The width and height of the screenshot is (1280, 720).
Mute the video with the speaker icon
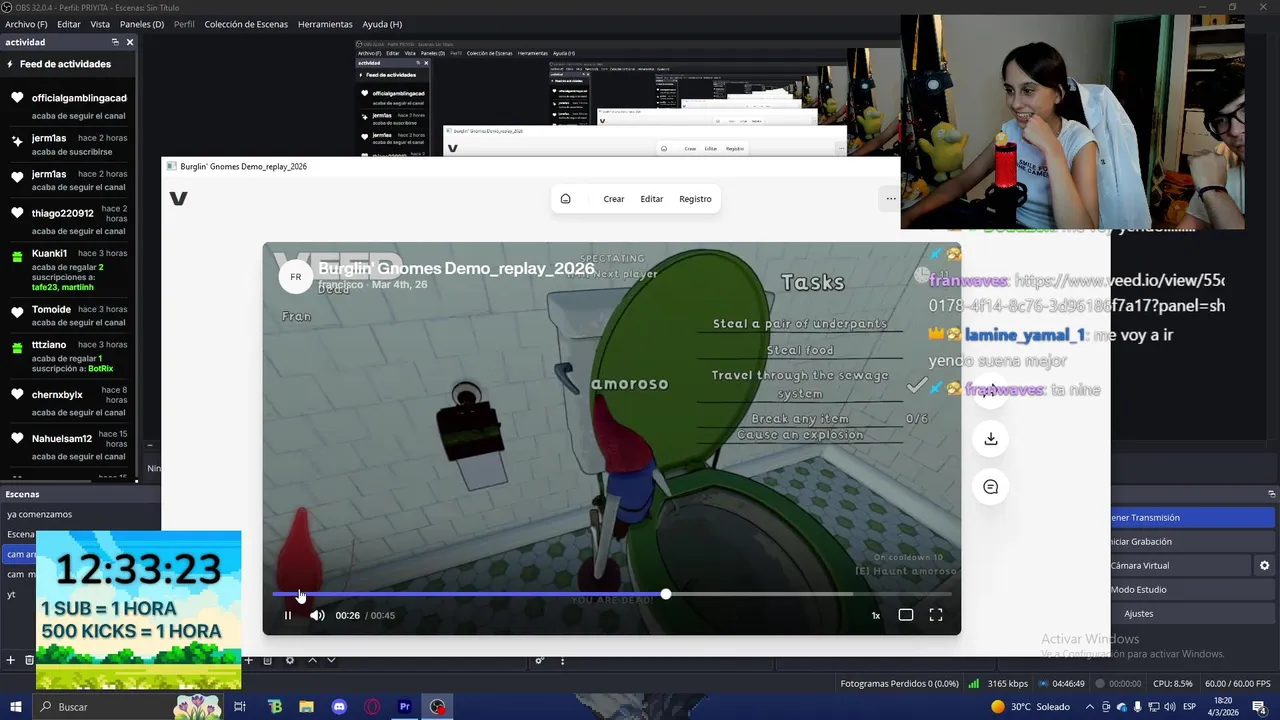[317, 615]
